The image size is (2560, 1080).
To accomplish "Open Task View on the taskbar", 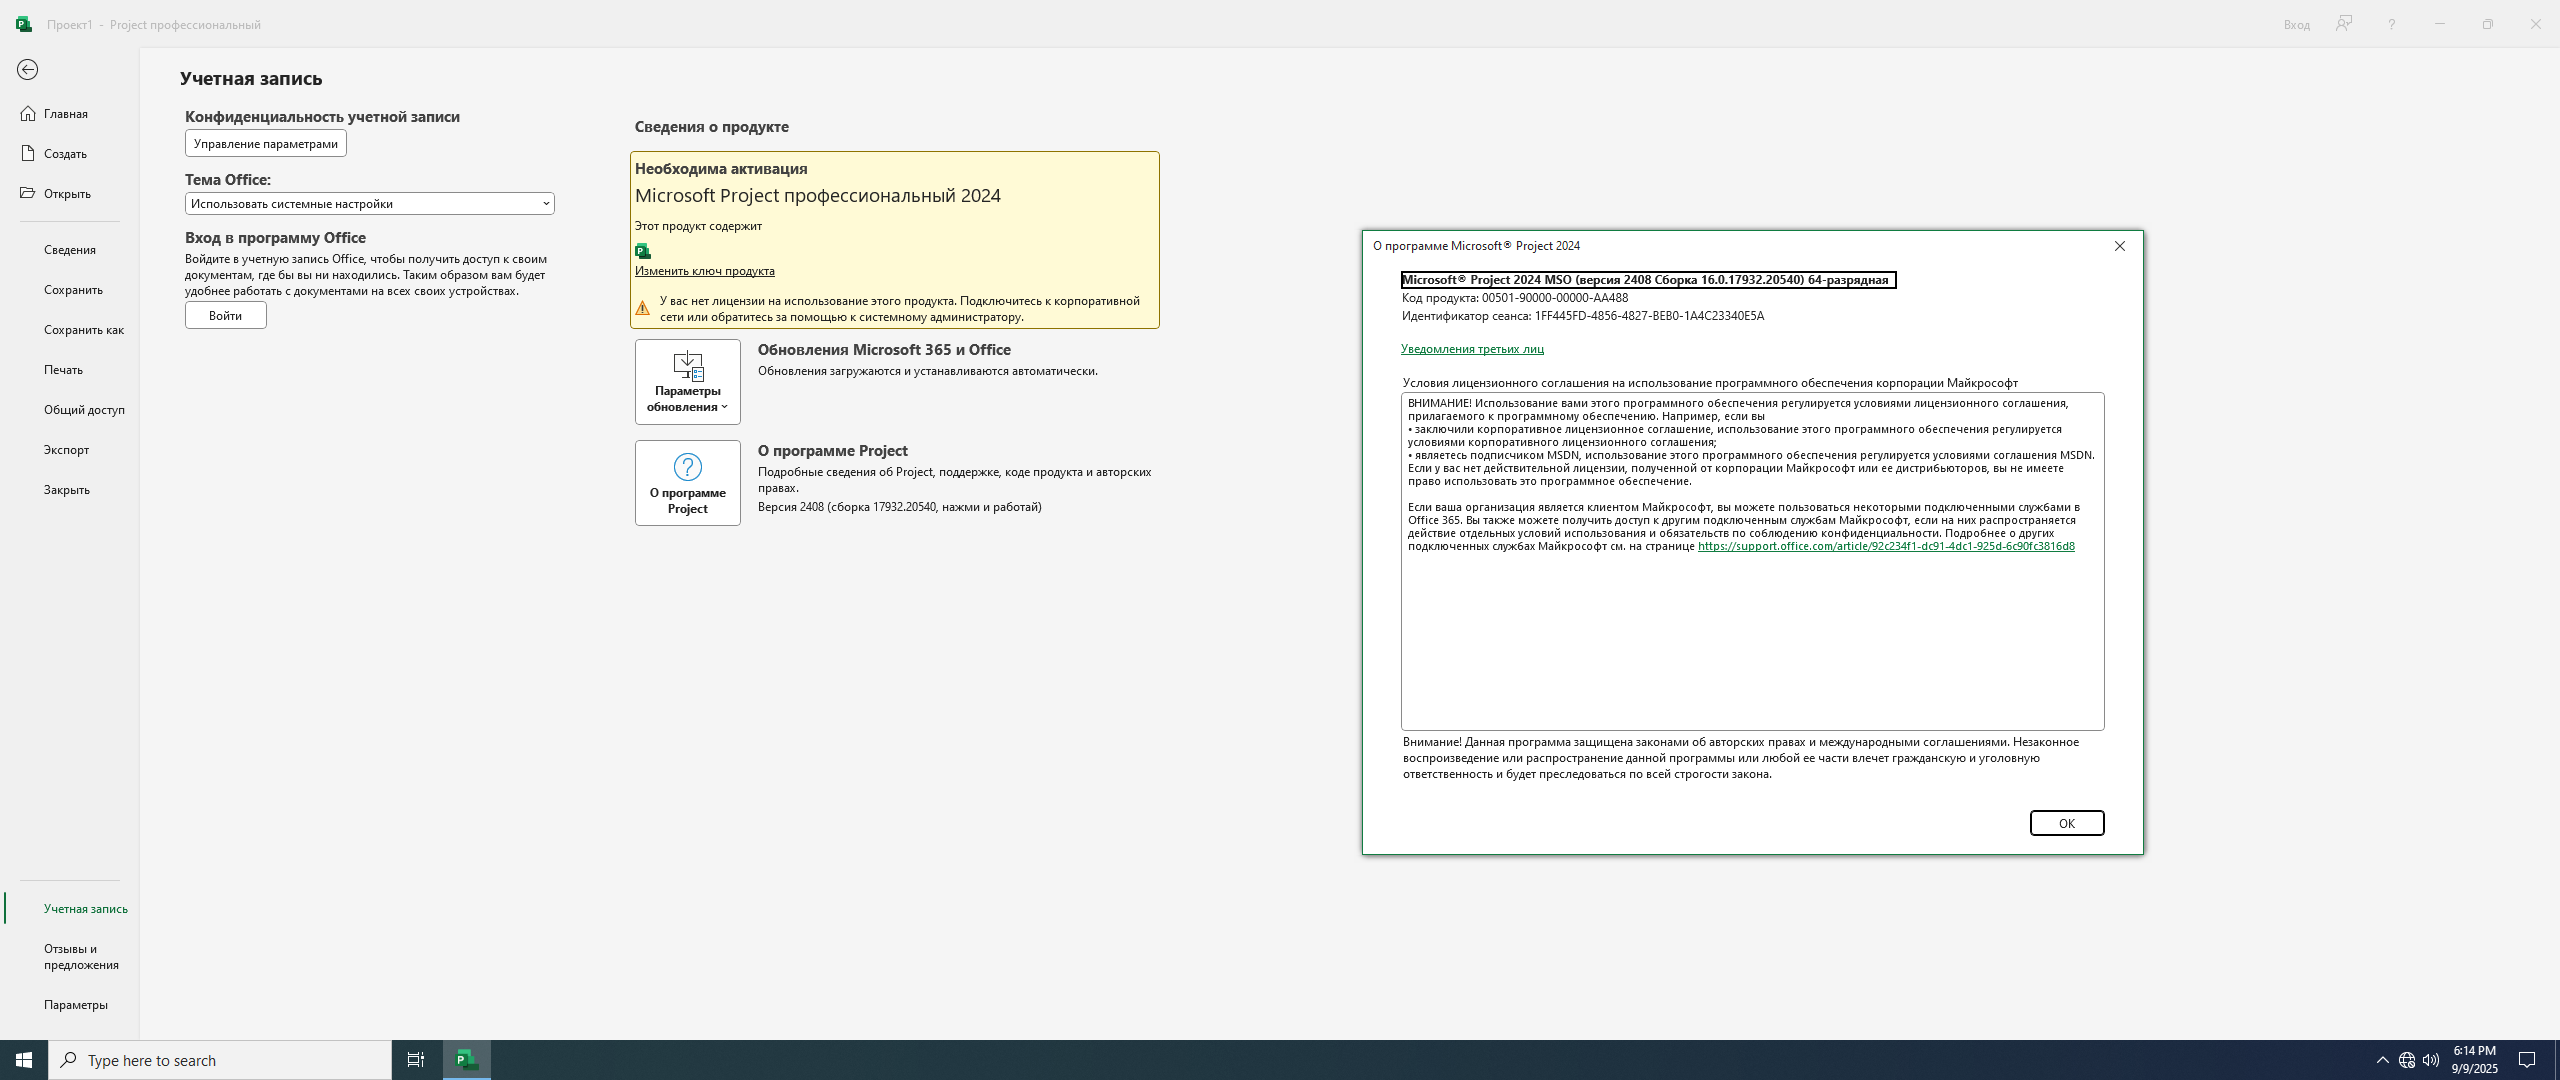I will tap(416, 1060).
